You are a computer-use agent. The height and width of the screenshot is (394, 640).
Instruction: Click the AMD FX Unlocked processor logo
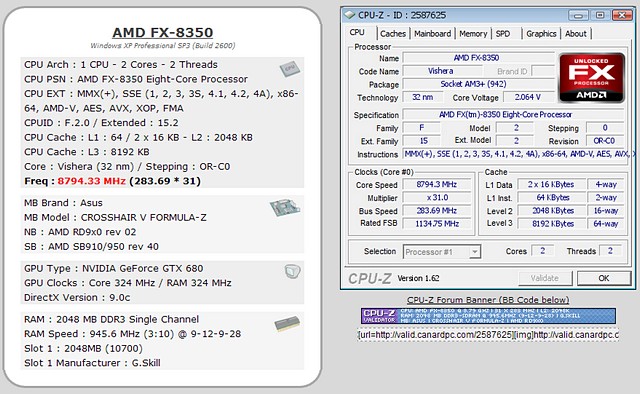(x=591, y=78)
